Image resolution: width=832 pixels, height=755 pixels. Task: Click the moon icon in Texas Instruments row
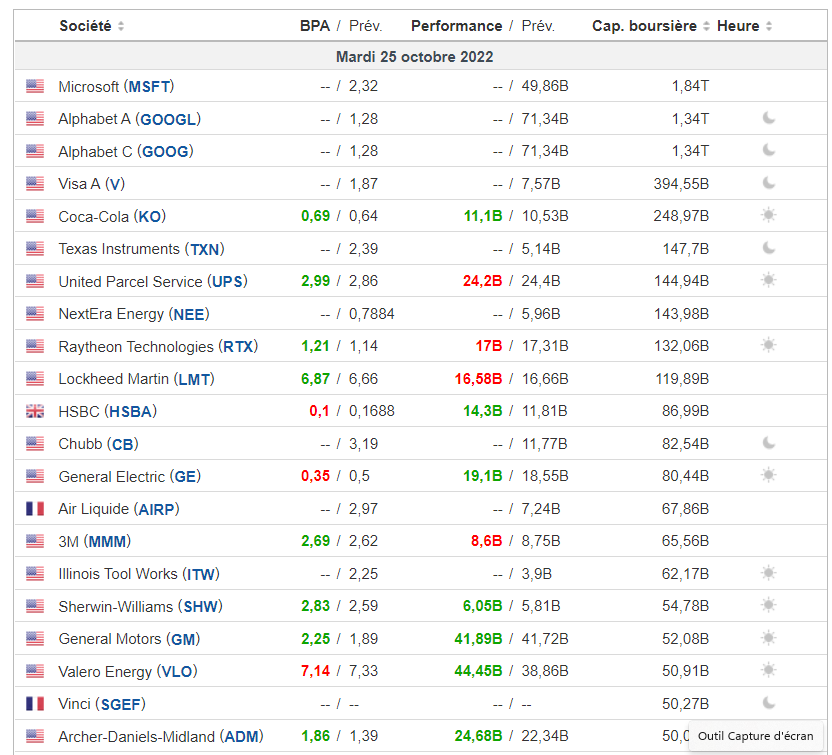(x=768, y=249)
